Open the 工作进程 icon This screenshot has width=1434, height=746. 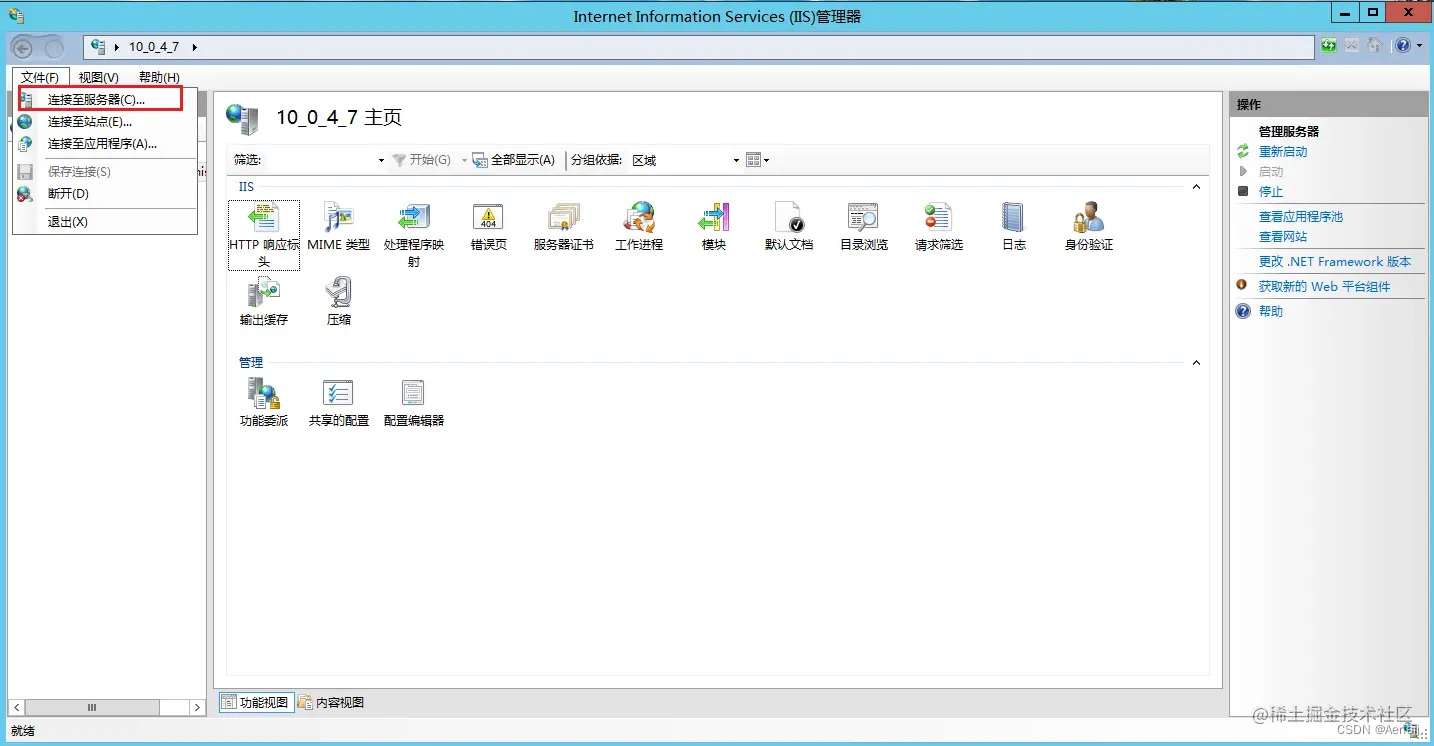[x=639, y=218]
